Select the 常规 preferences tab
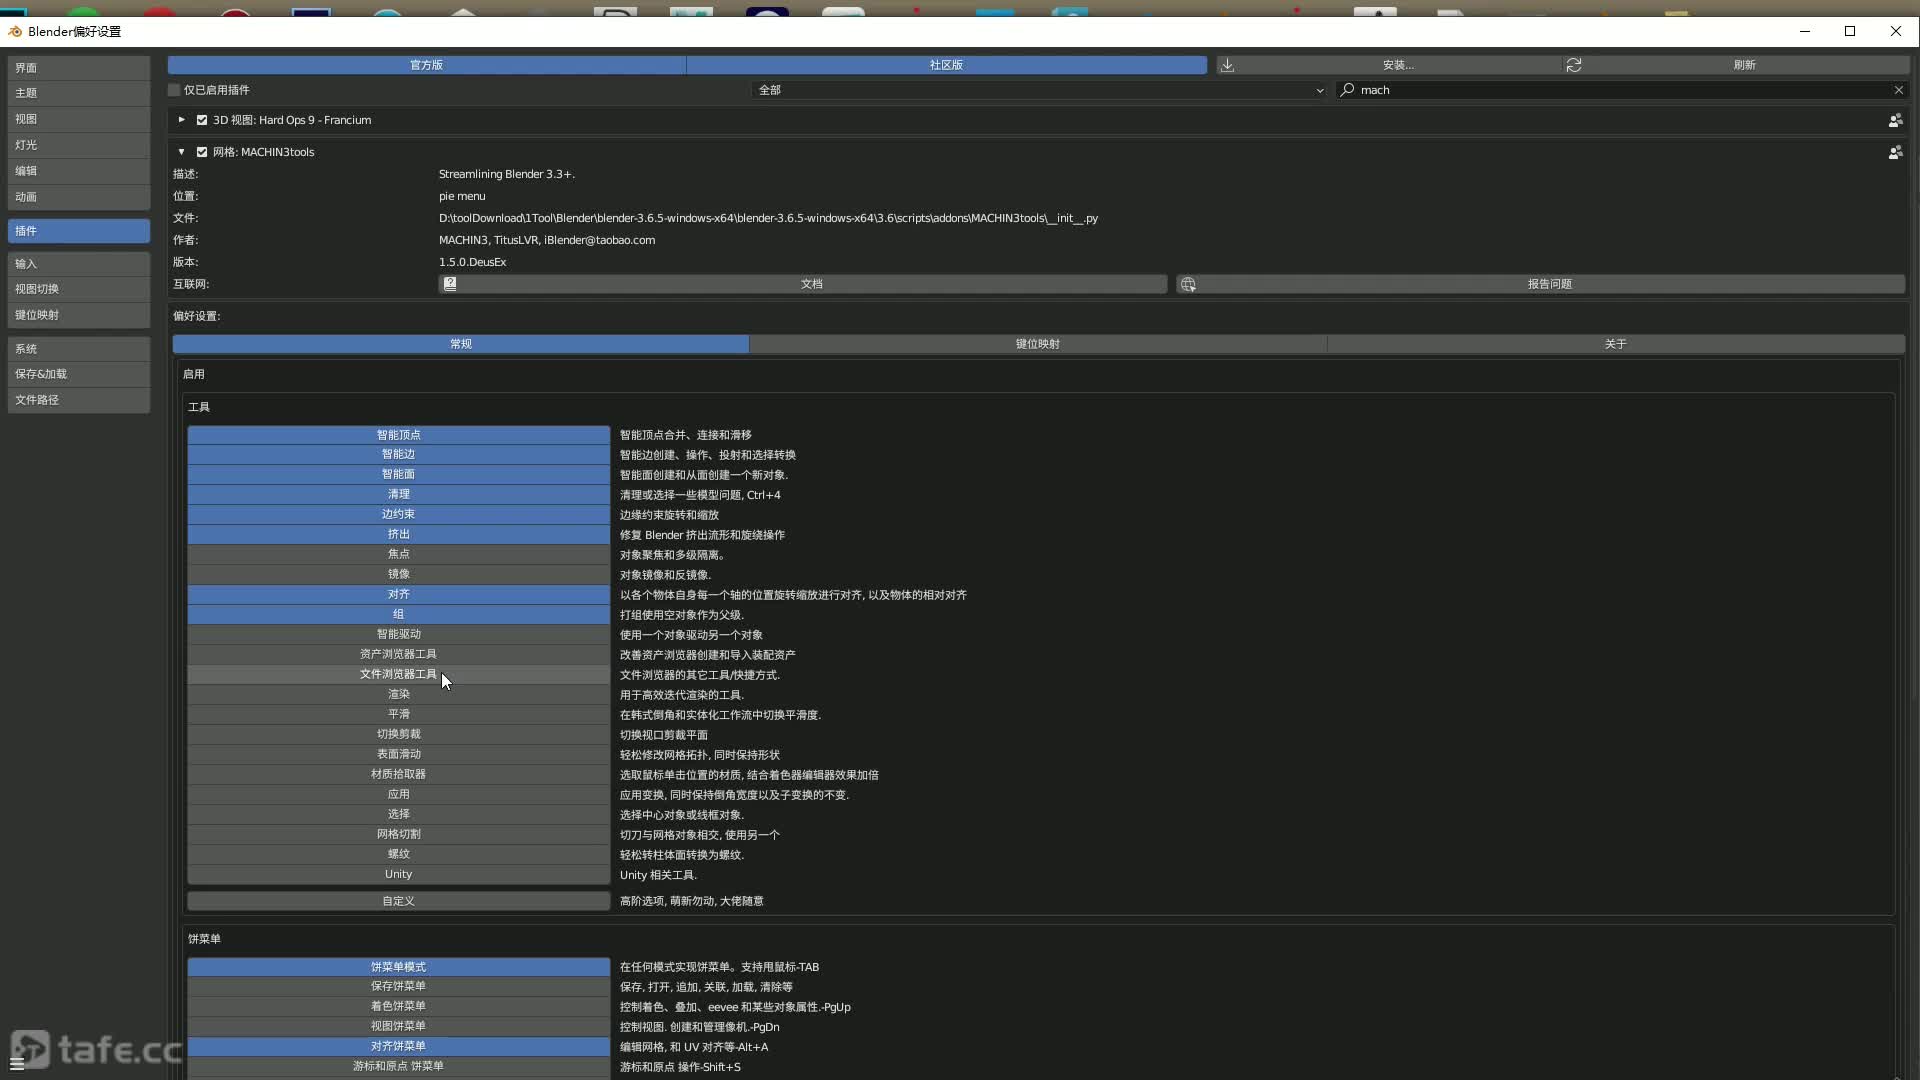1920x1080 pixels. 461,344
